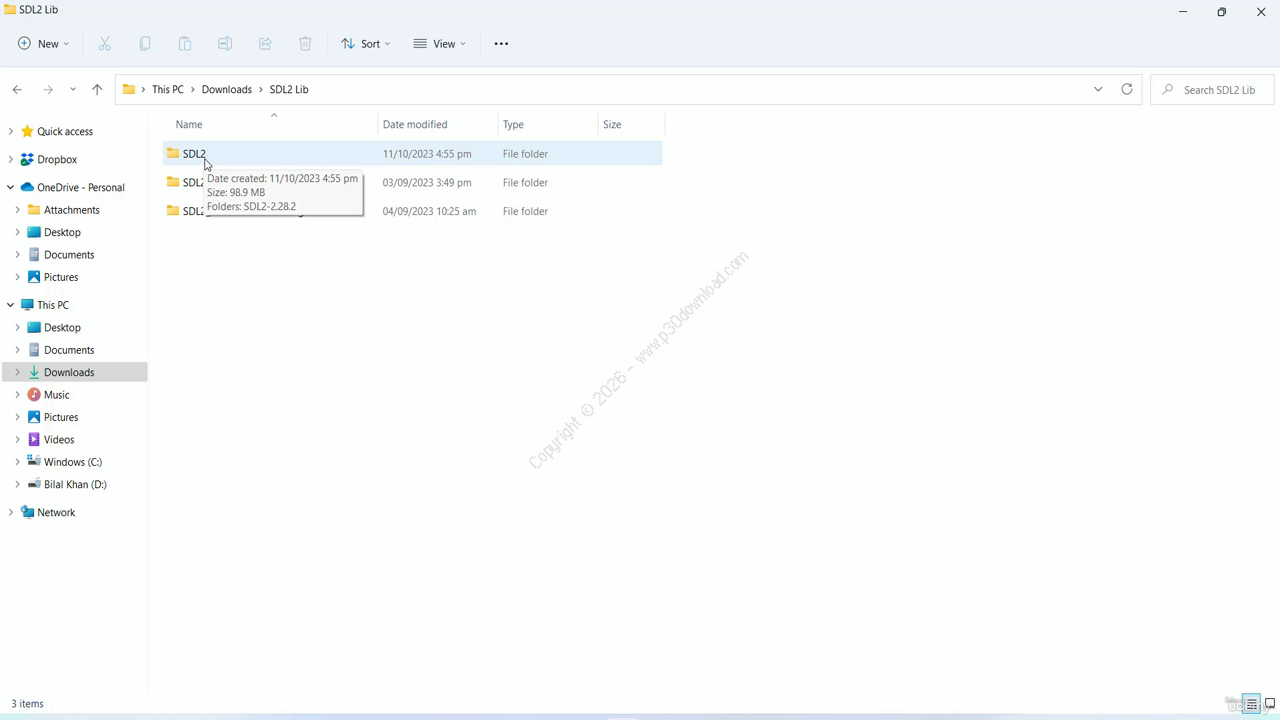
Task: Select Downloads in navigation pane
Action: (x=69, y=373)
